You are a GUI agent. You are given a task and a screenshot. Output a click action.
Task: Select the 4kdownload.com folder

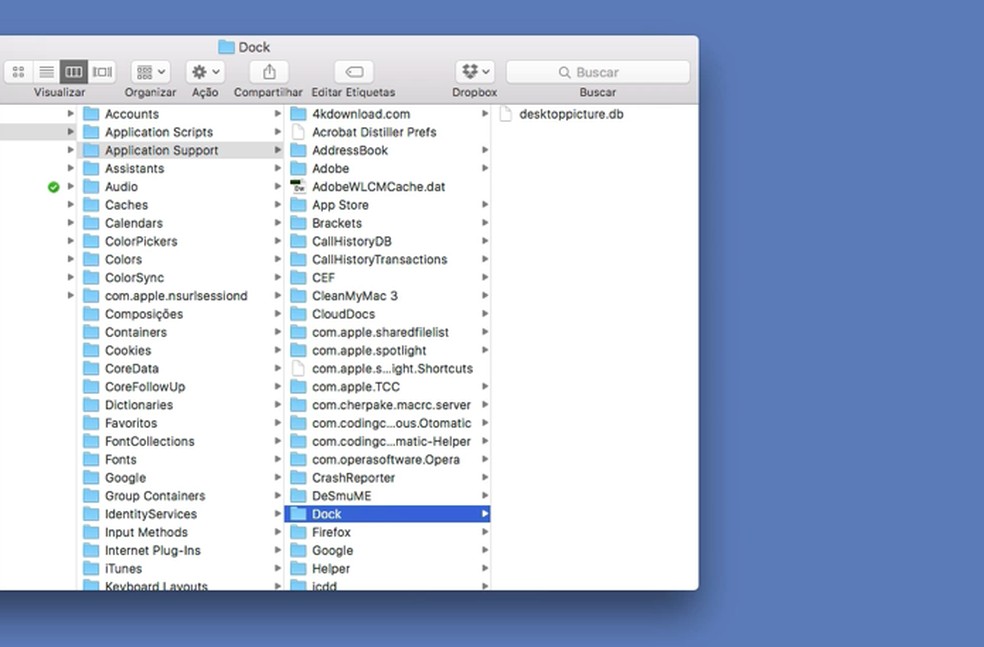(x=387, y=114)
